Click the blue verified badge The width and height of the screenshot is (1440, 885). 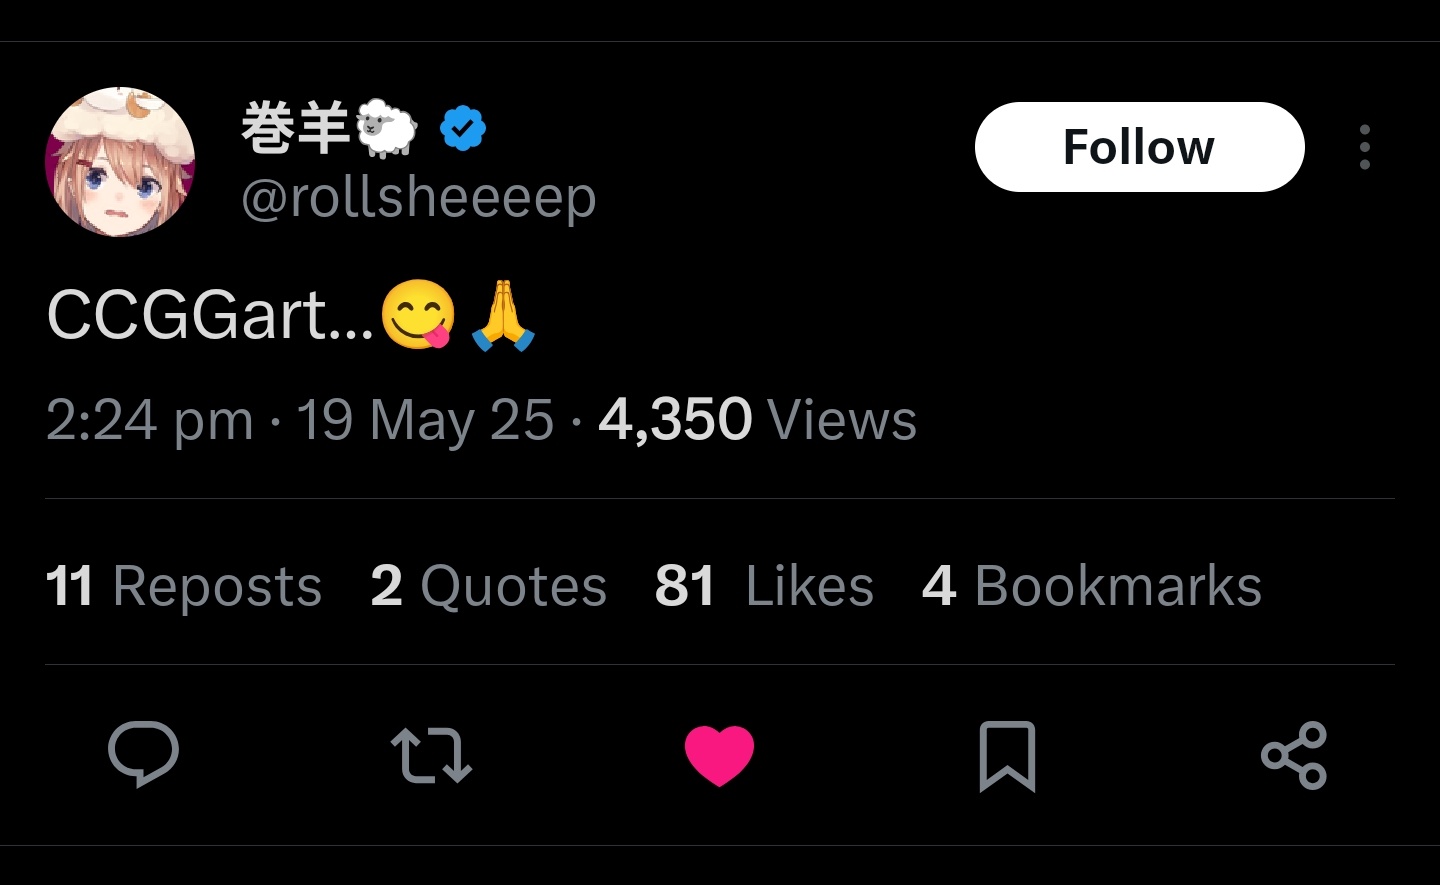point(463,128)
